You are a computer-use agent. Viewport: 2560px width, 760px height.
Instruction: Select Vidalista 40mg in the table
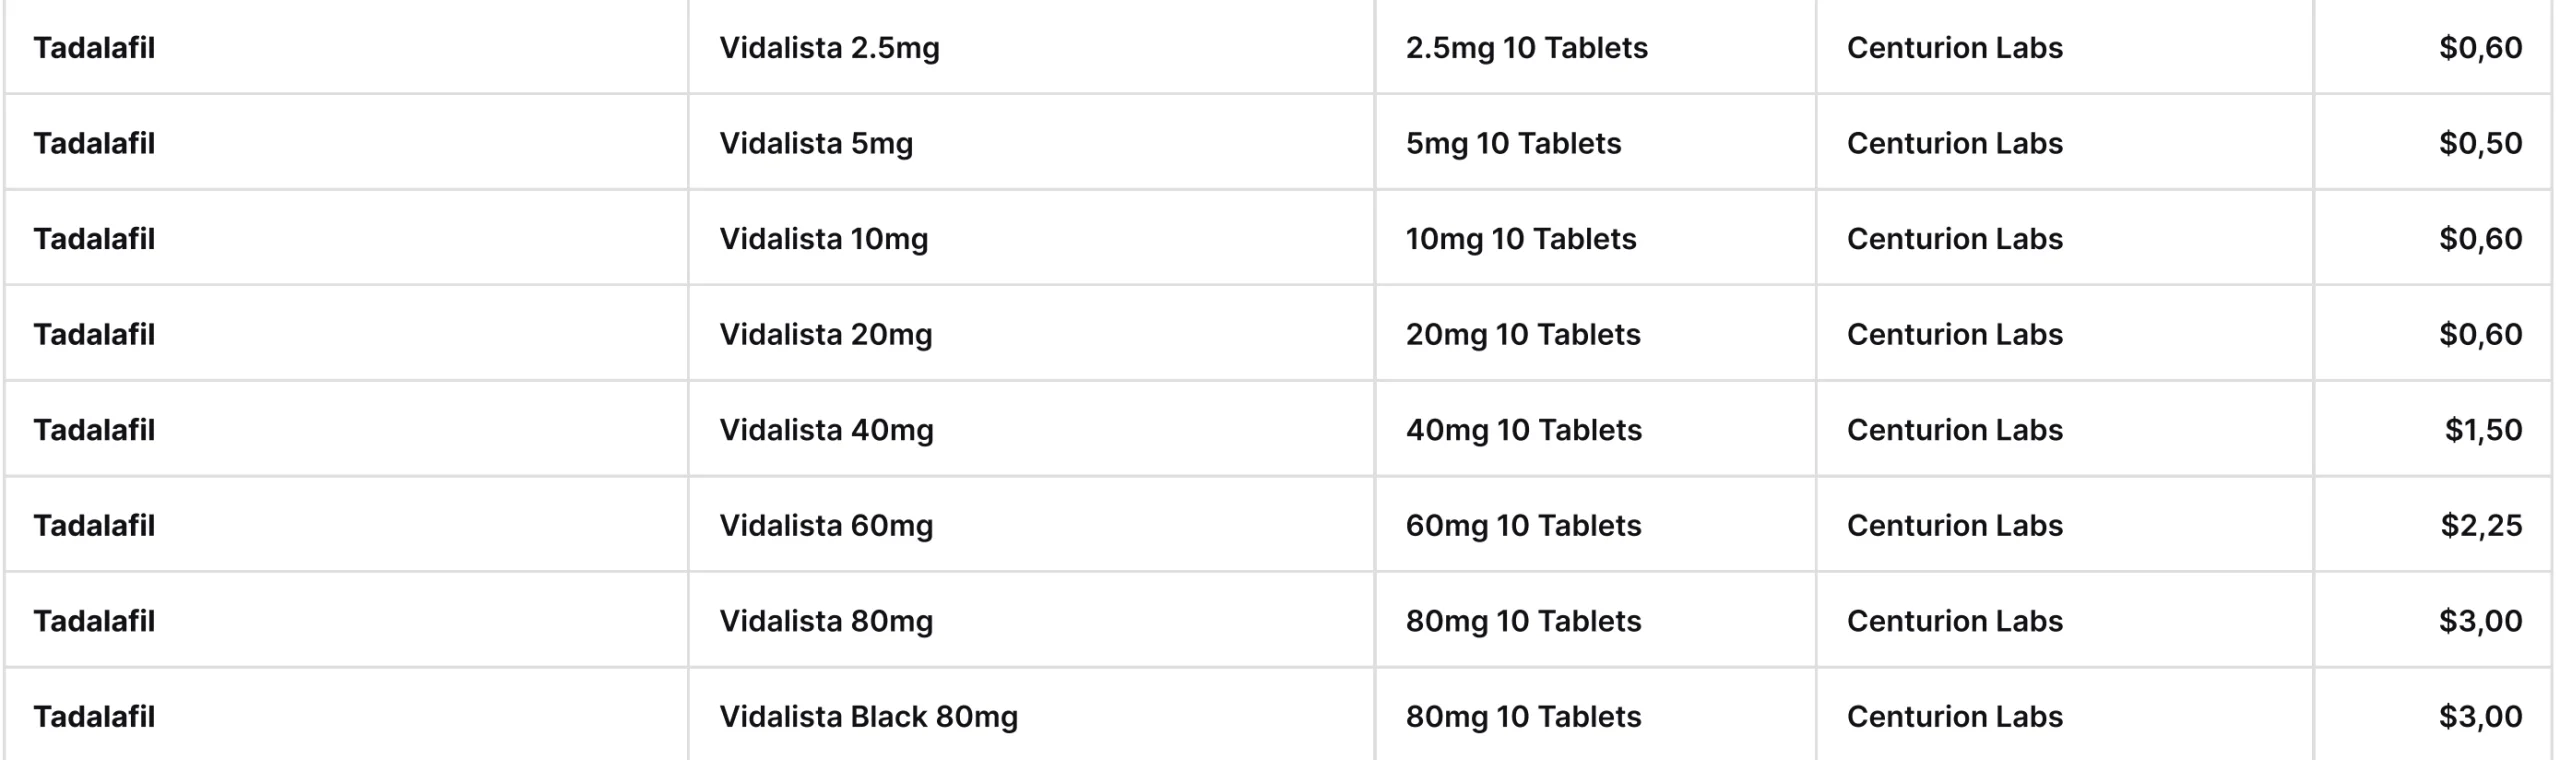(826, 430)
